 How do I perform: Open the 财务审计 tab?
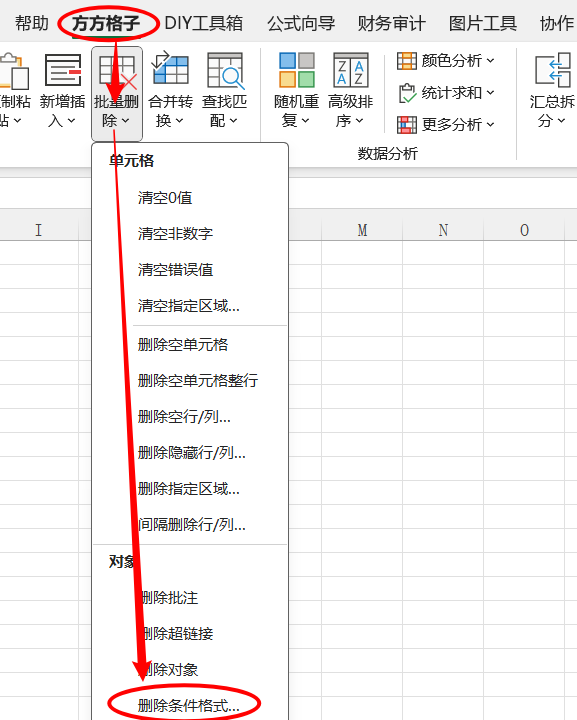click(392, 23)
